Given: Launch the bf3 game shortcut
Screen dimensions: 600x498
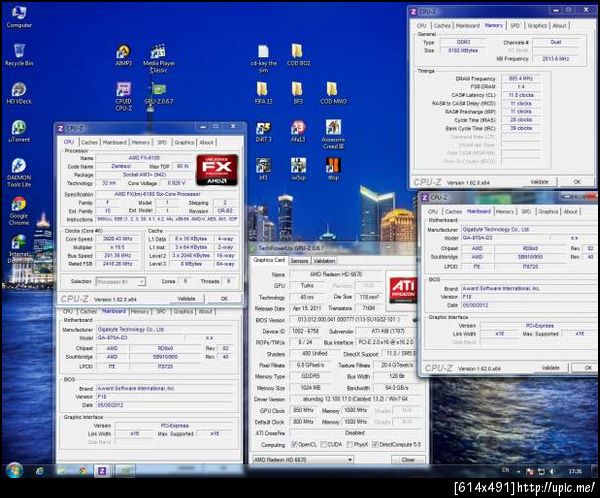Looking at the screenshot, I should click(x=263, y=169).
